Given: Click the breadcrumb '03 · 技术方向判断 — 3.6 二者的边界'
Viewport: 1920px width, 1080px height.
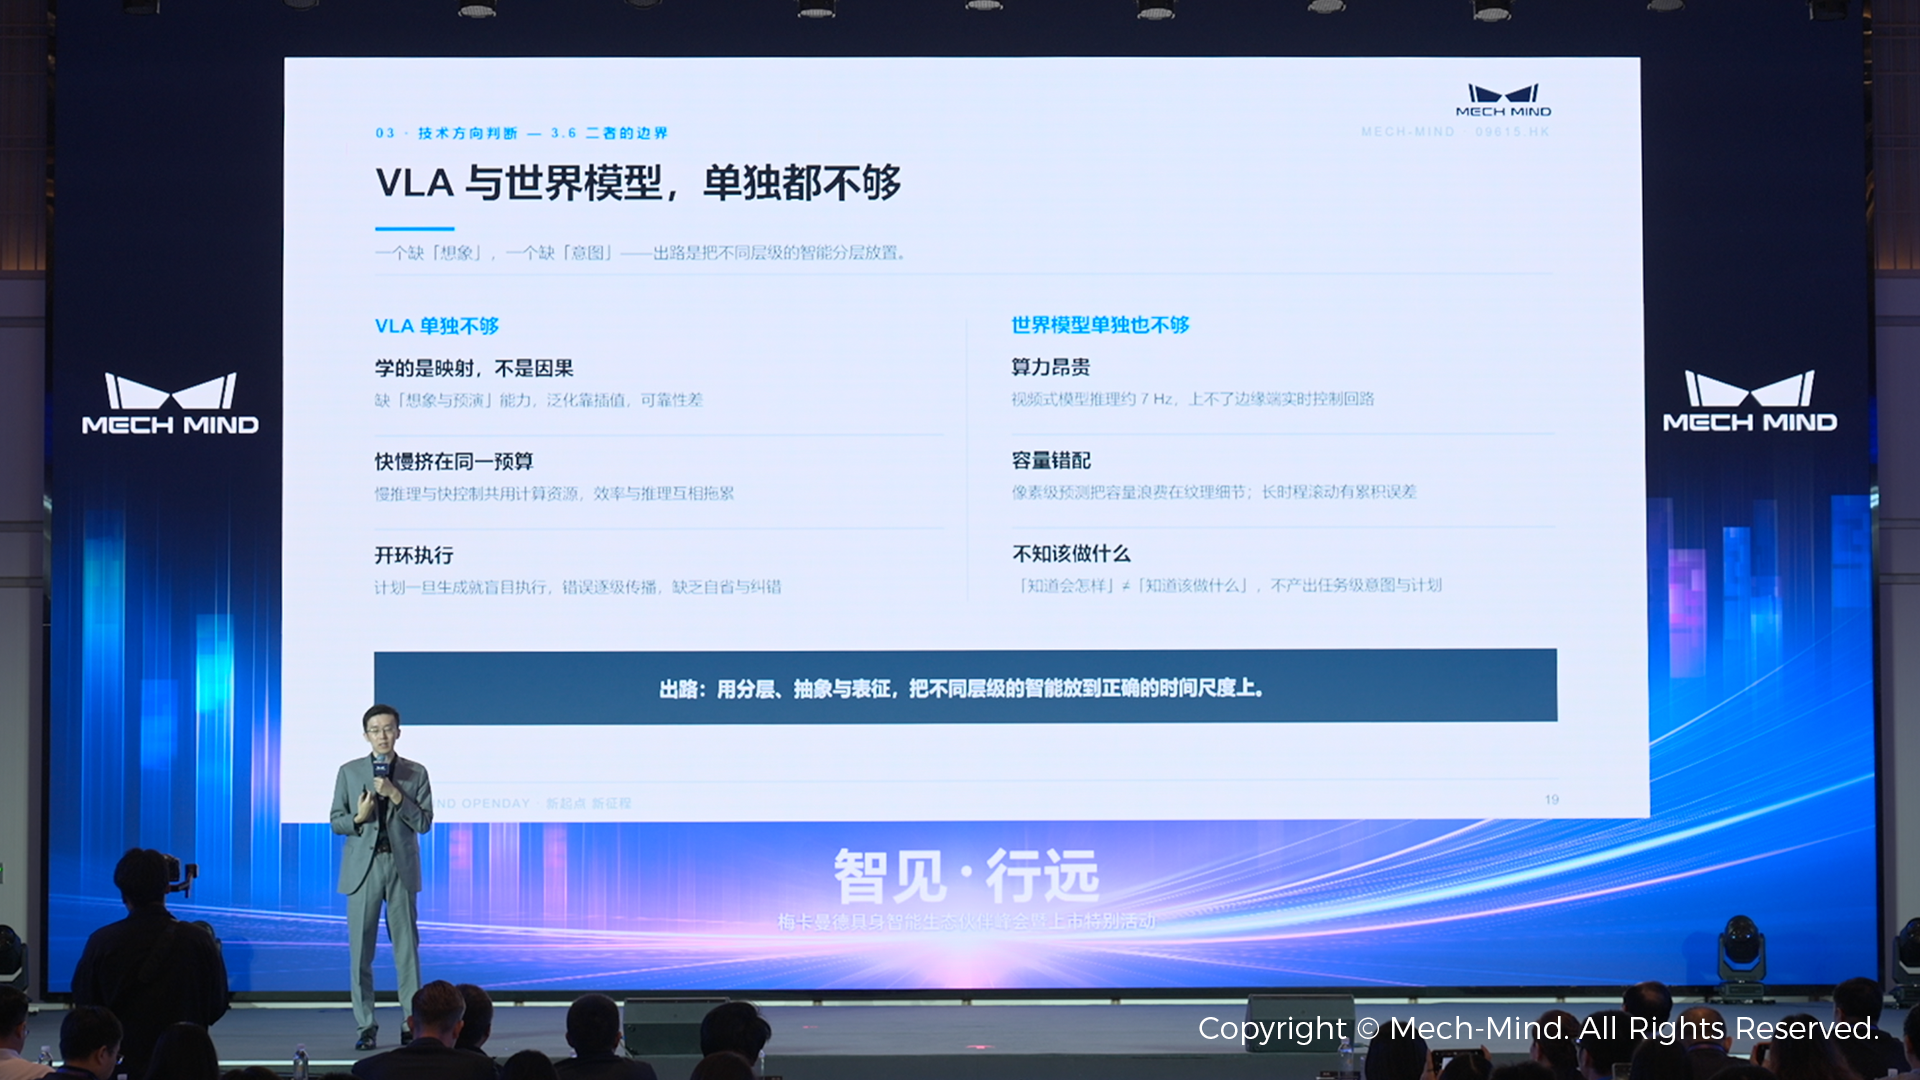Looking at the screenshot, I should [x=521, y=133].
